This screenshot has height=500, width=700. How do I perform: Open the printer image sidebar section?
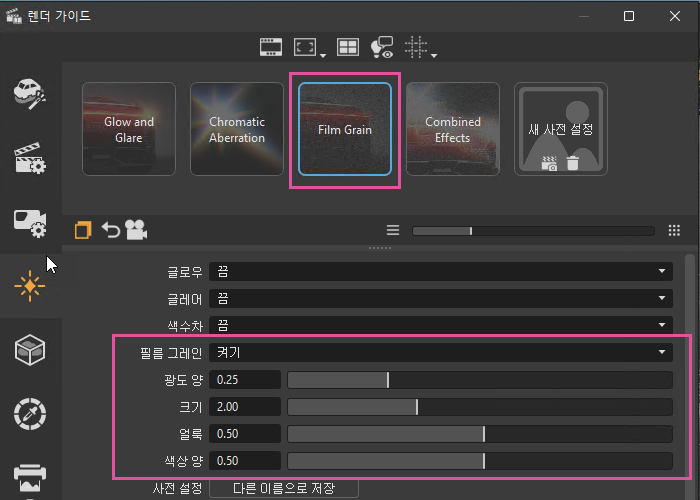[x=30, y=478]
